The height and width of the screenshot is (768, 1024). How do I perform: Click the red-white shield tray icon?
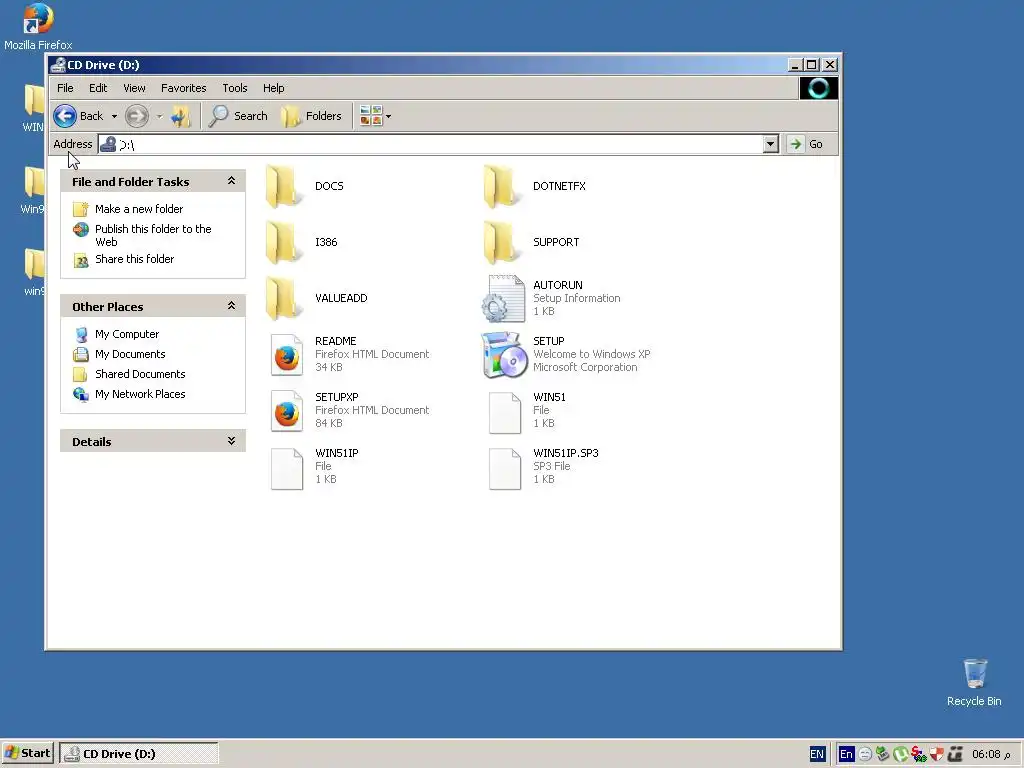[x=936, y=754]
